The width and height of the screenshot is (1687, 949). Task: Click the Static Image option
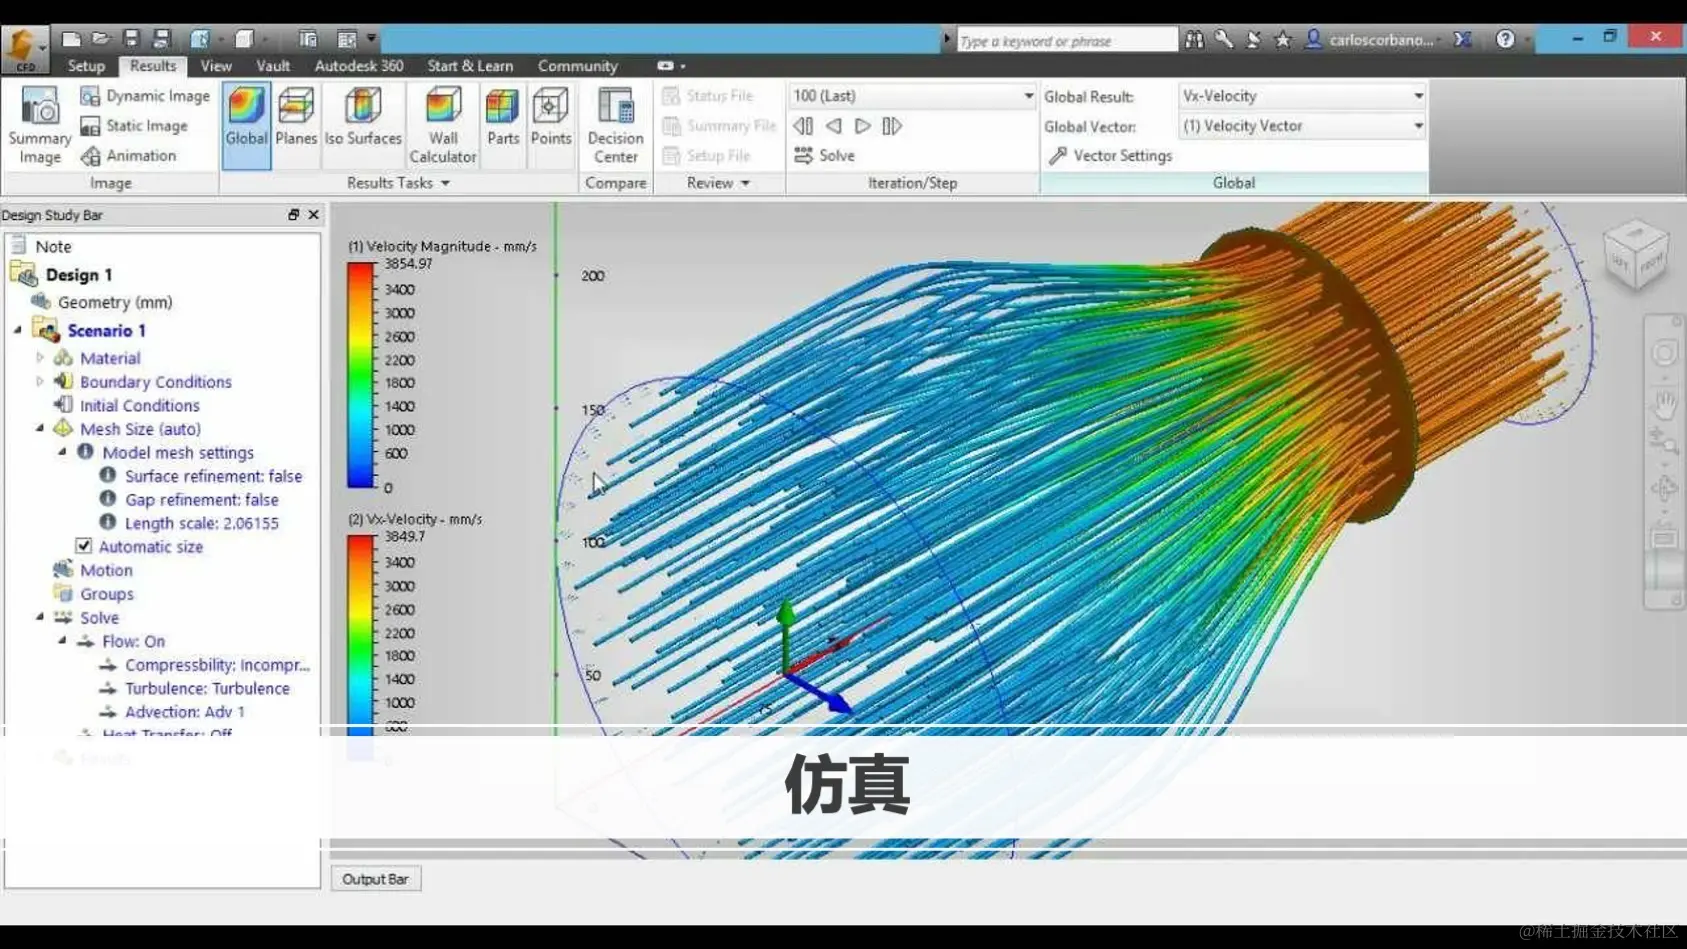pos(134,126)
